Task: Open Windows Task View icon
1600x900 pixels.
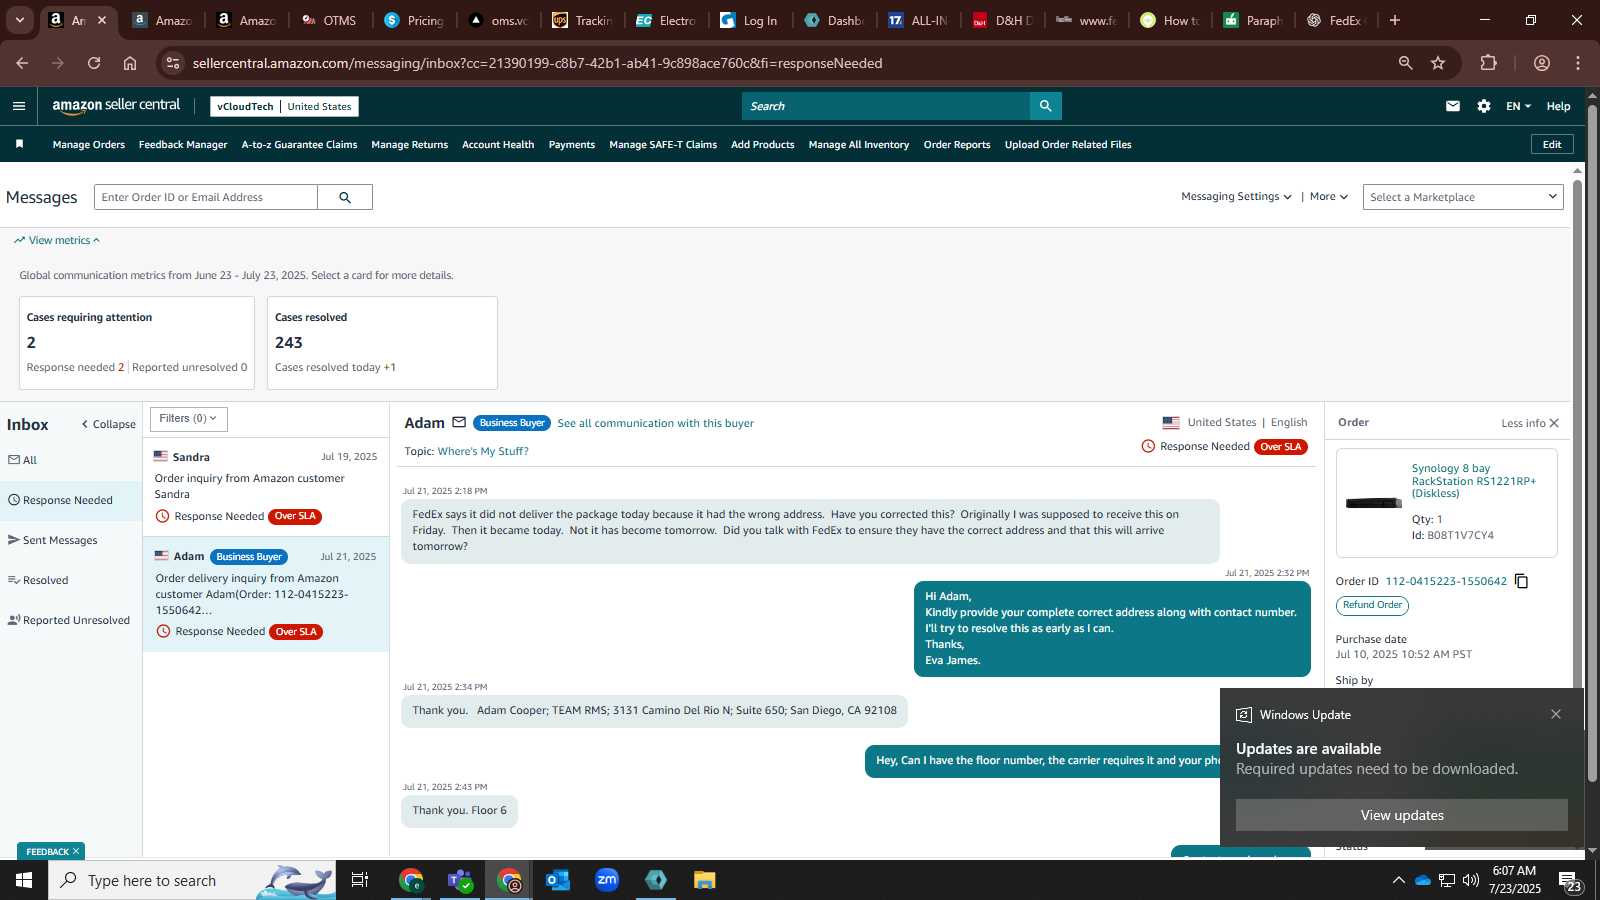Action: 360,880
